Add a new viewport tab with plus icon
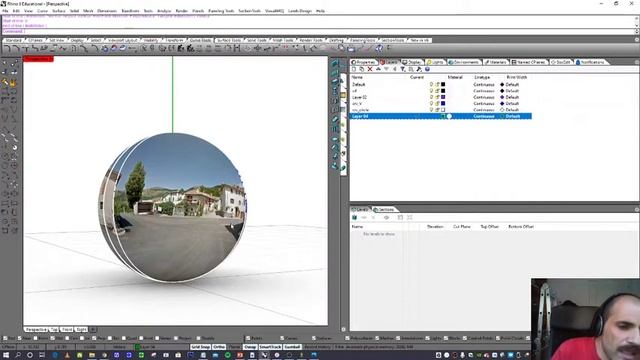This screenshot has width=640, height=360. point(93,329)
